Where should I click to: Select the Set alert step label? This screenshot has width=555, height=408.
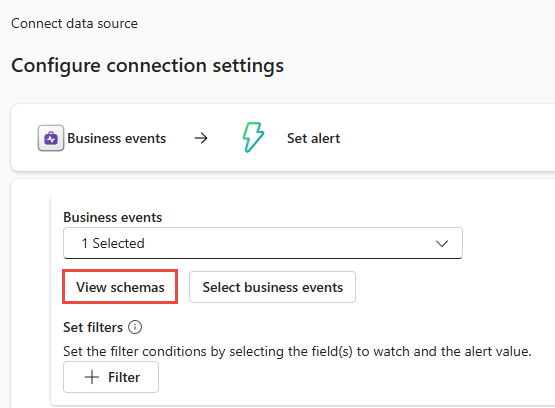313,138
